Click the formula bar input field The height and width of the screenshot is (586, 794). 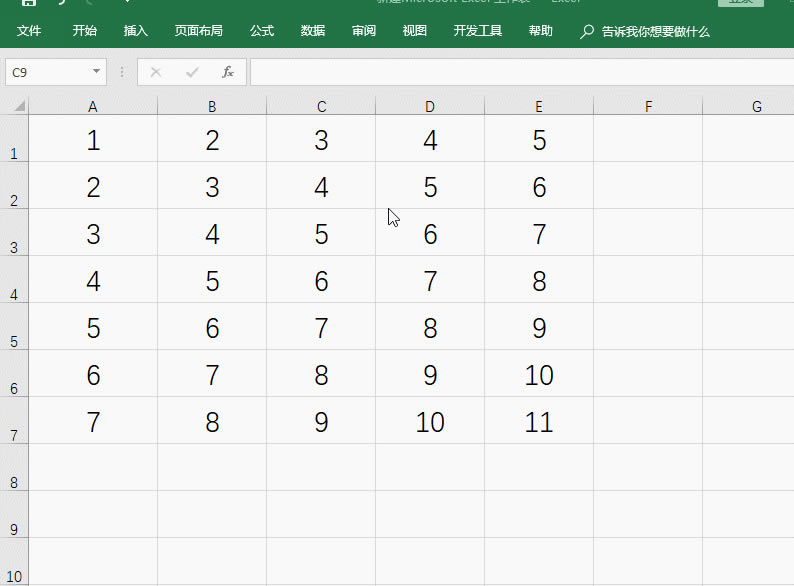tap(522, 72)
